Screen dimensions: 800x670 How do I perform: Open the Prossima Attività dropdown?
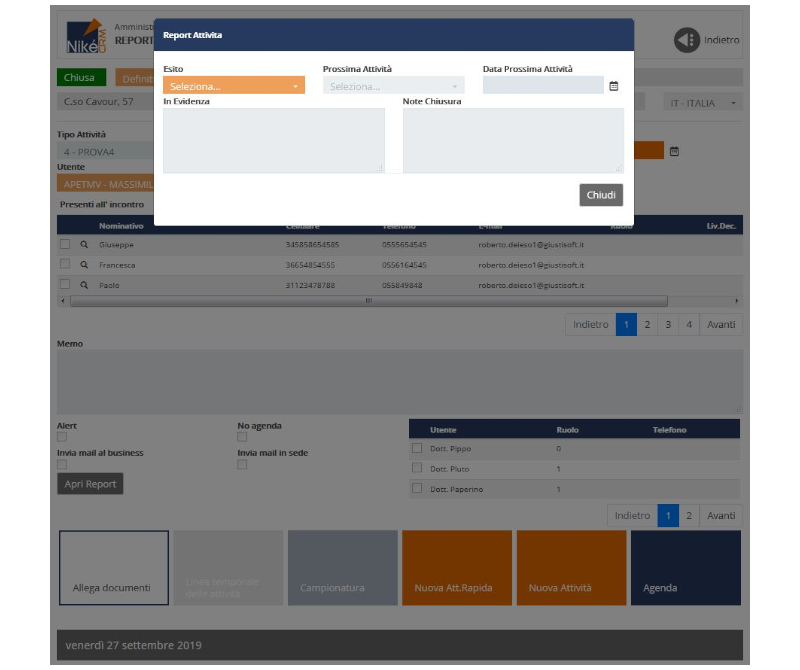(x=393, y=85)
